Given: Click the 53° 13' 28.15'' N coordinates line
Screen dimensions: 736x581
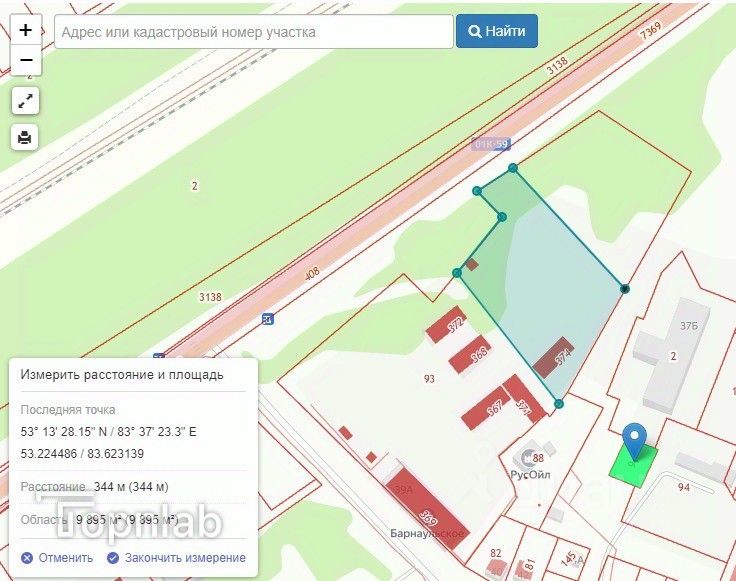Looking at the screenshot, I should (x=108, y=431).
